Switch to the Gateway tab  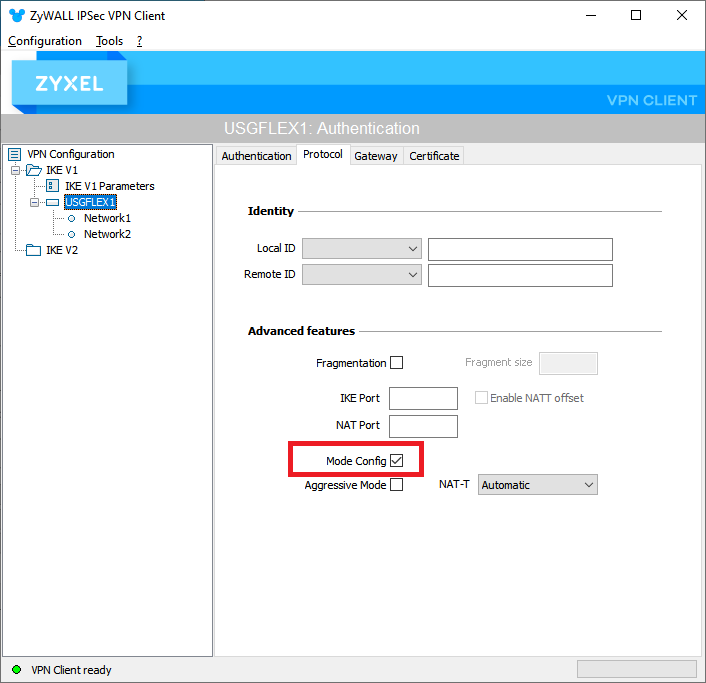coord(376,156)
